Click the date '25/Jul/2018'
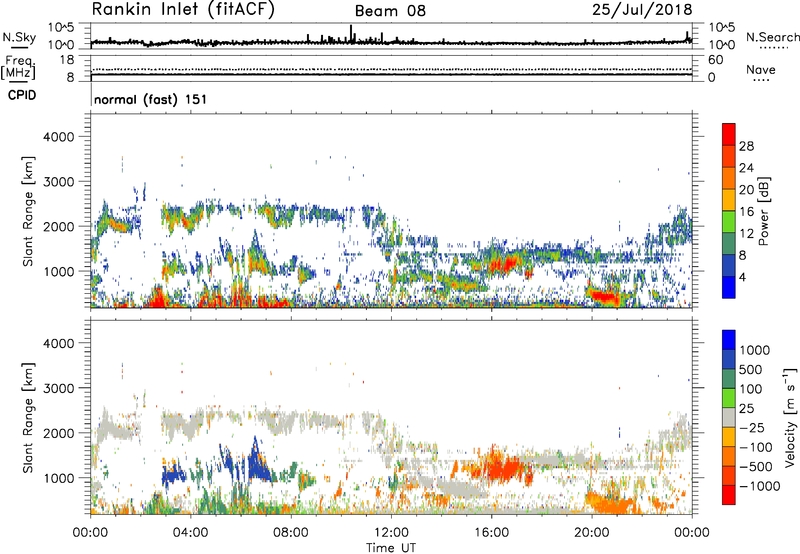The height and width of the screenshot is (554, 800). coord(642,10)
